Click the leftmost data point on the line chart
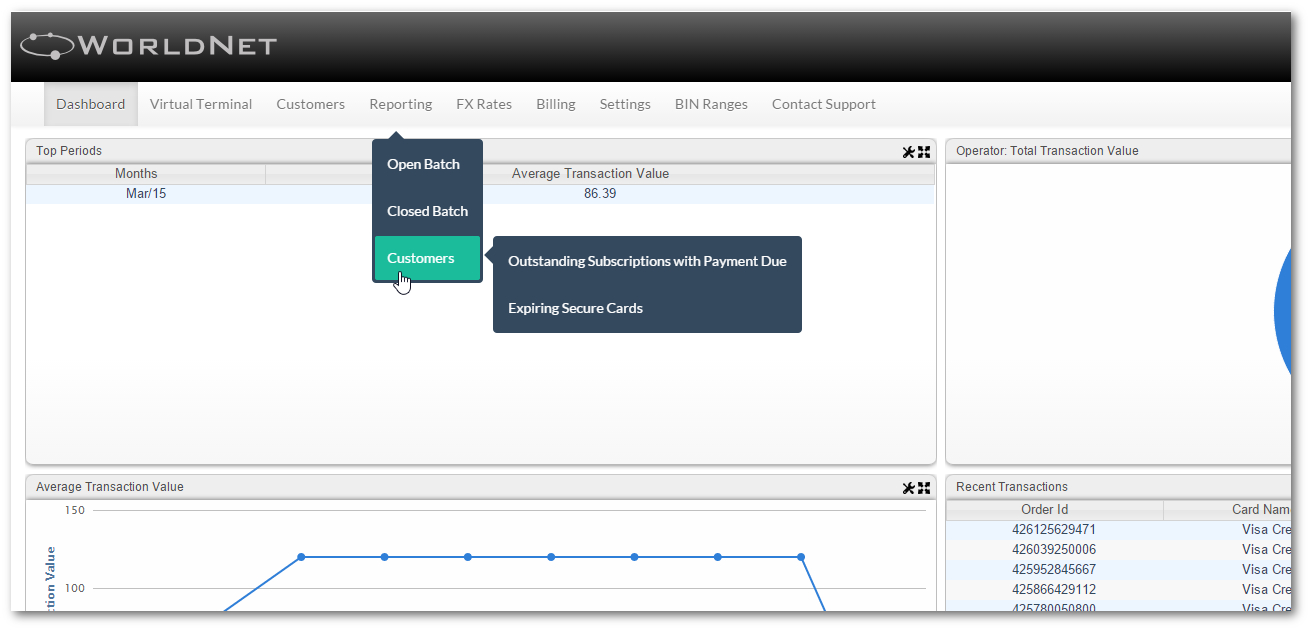 click(301, 557)
